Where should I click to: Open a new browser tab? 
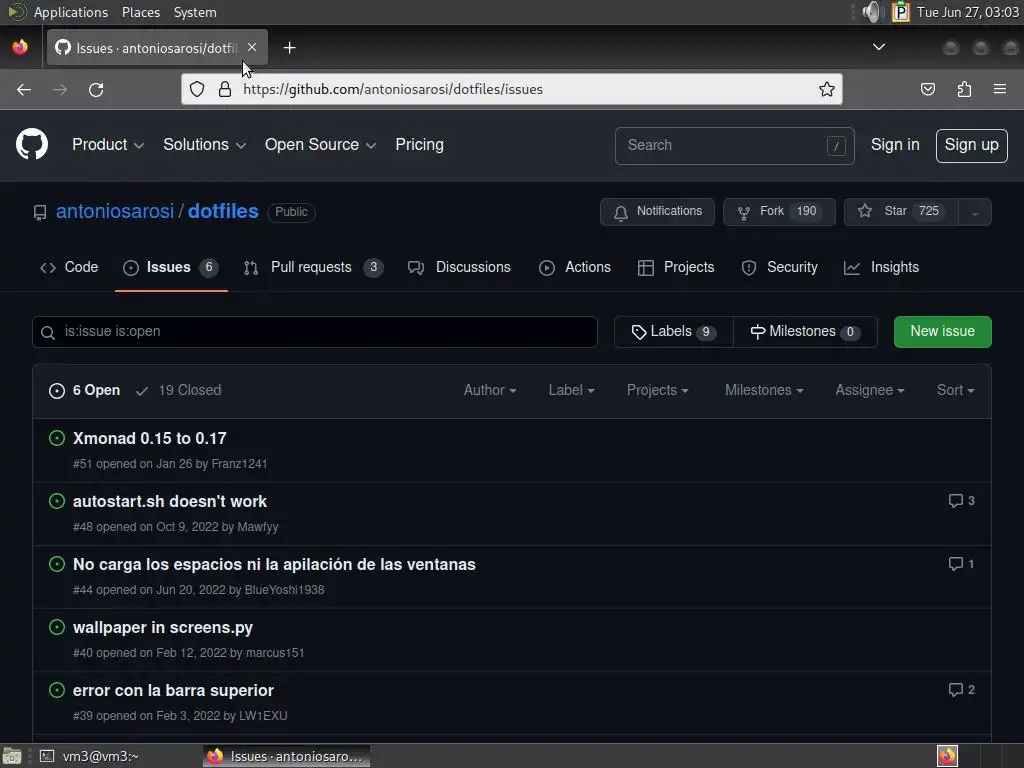click(289, 48)
